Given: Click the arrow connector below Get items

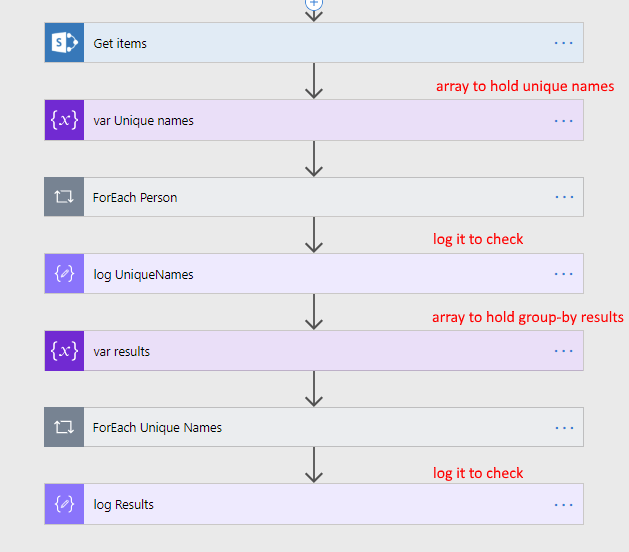Looking at the screenshot, I should pos(314,81).
